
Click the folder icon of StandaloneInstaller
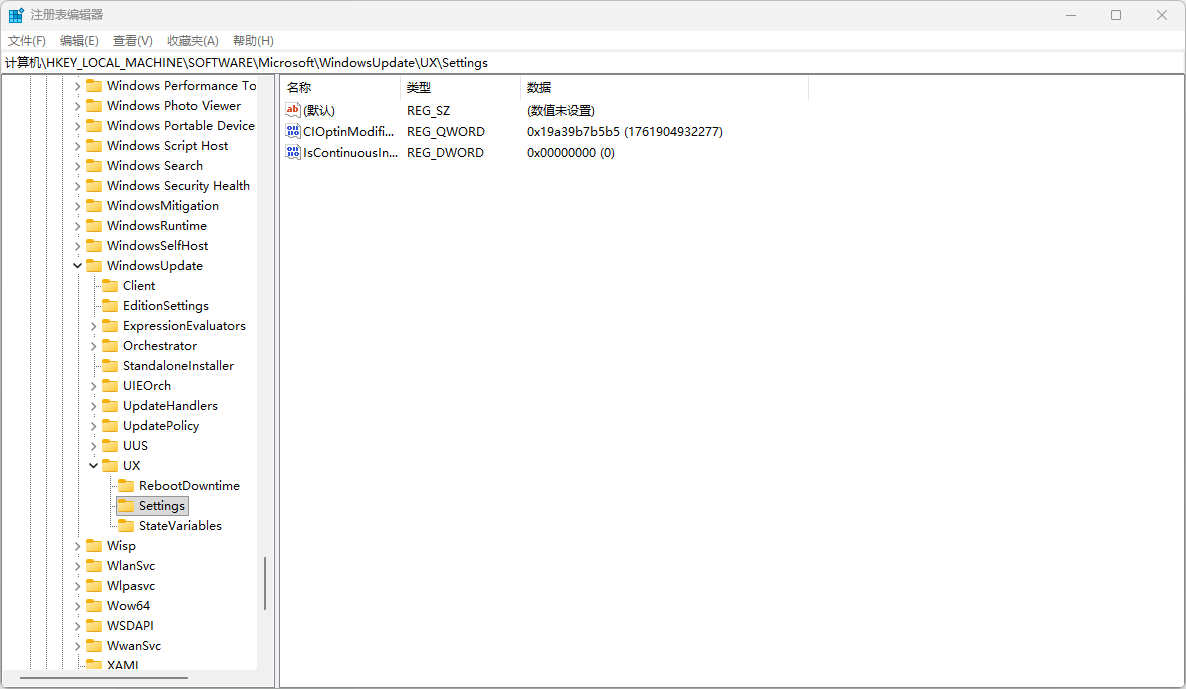(x=110, y=365)
